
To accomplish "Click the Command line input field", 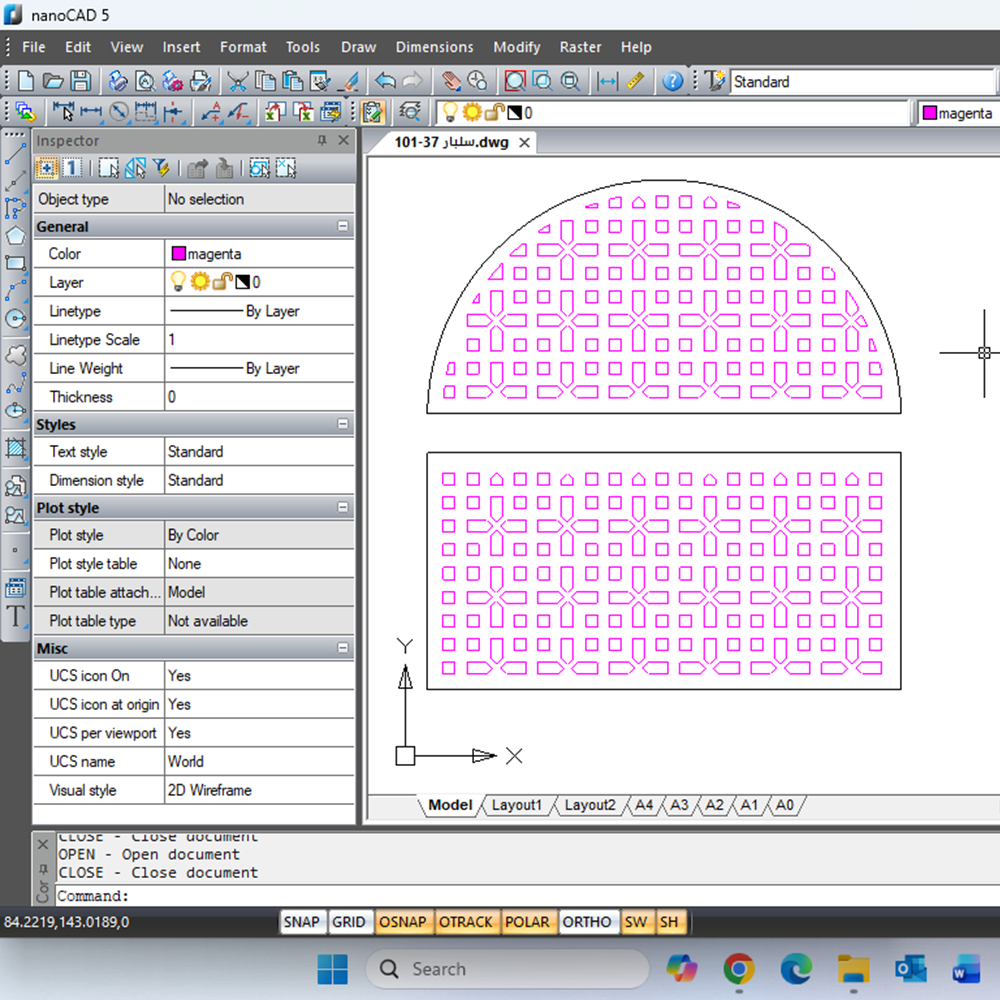I will [400, 896].
